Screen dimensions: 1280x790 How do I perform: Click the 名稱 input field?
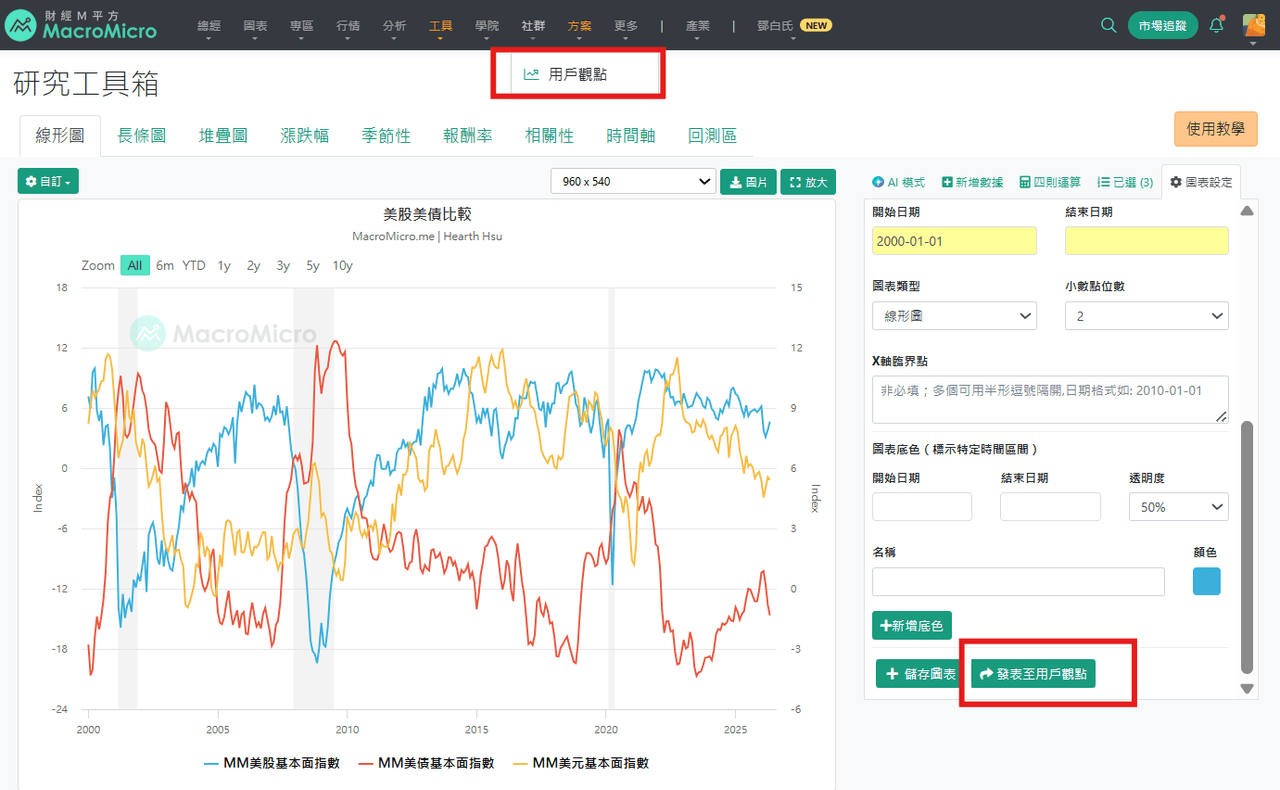pos(1018,581)
